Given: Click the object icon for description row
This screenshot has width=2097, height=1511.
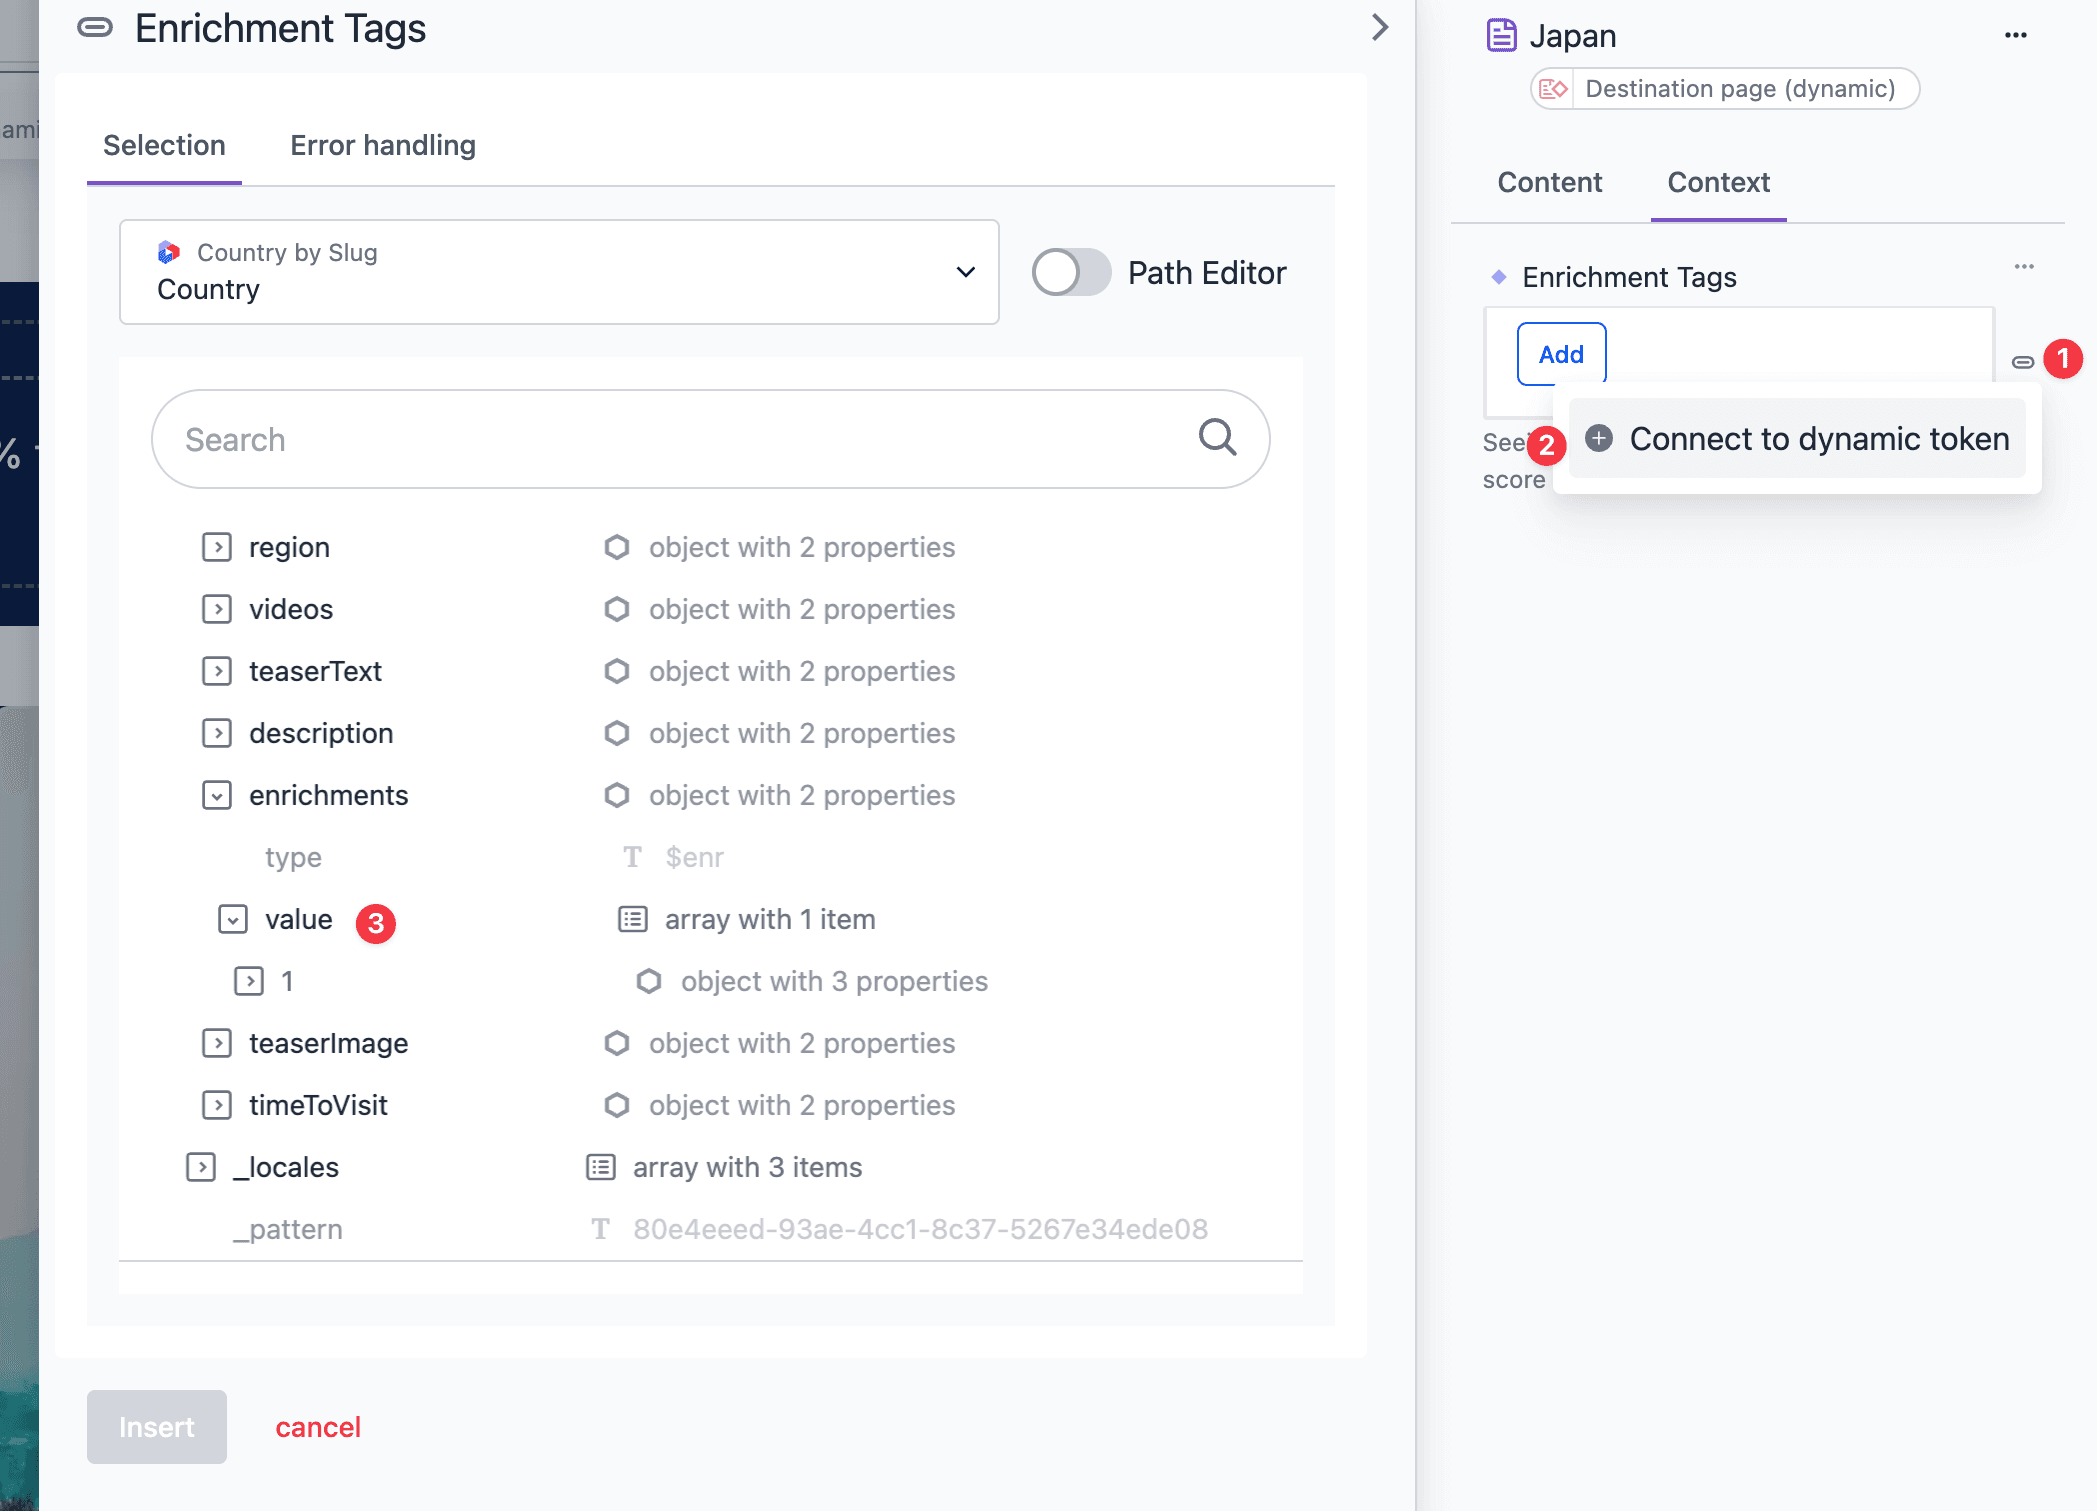Looking at the screenshot, I should coord(617,733).
